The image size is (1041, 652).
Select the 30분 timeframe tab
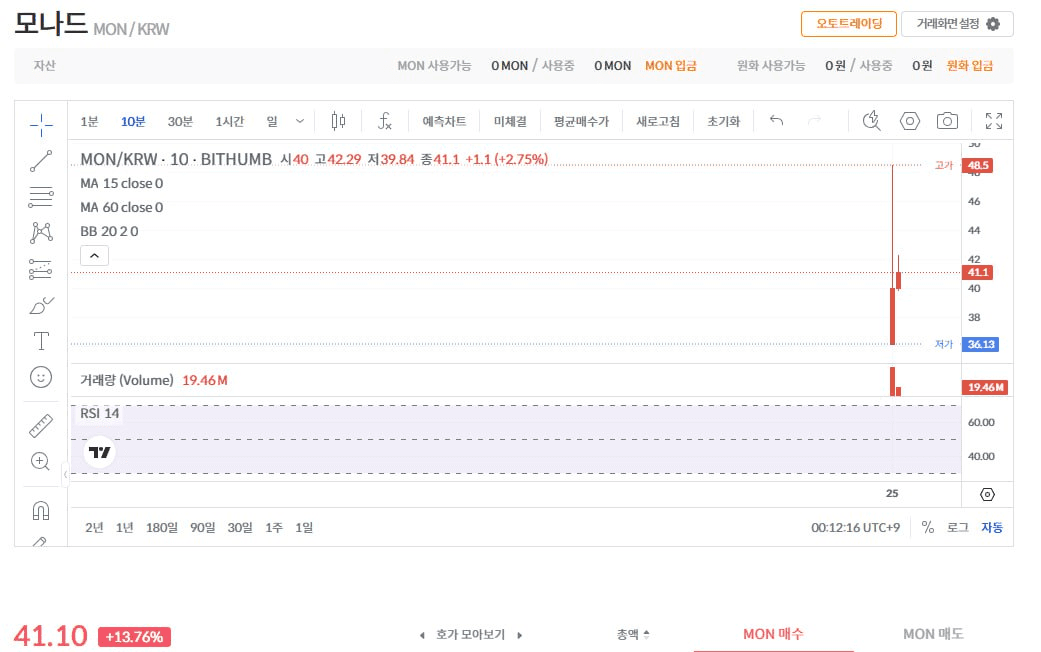click(180, 121)
